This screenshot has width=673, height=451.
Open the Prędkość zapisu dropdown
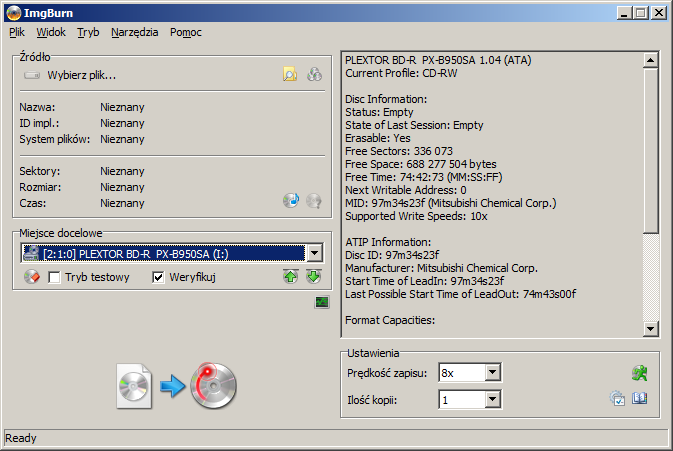[x=493, y=372]
